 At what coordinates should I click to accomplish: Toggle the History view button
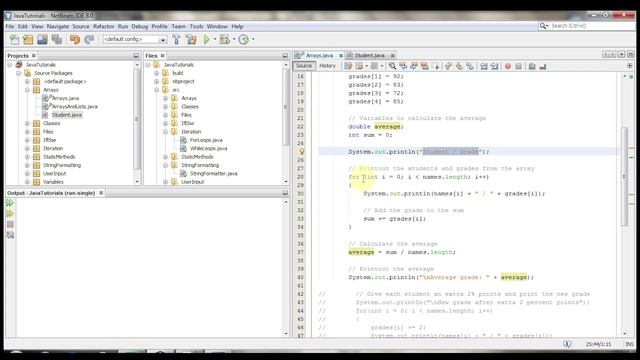point(327,66)
